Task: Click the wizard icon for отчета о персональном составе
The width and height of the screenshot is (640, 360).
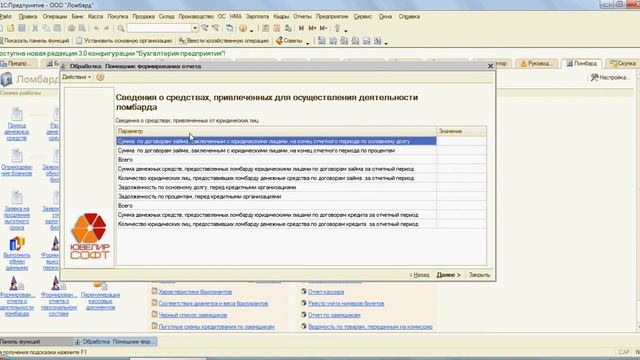Action: tap(58, 283)
